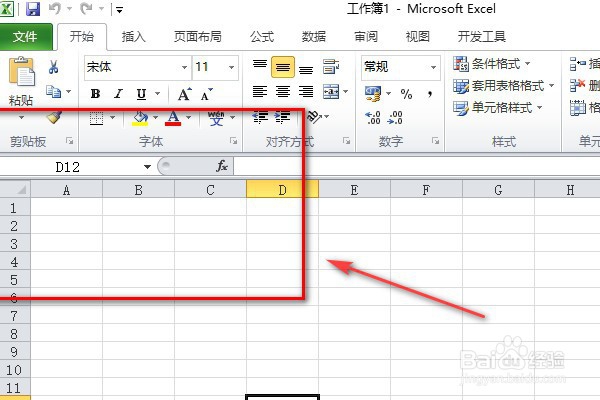Open the 数字 group dialog launcher

pos(435,141)
